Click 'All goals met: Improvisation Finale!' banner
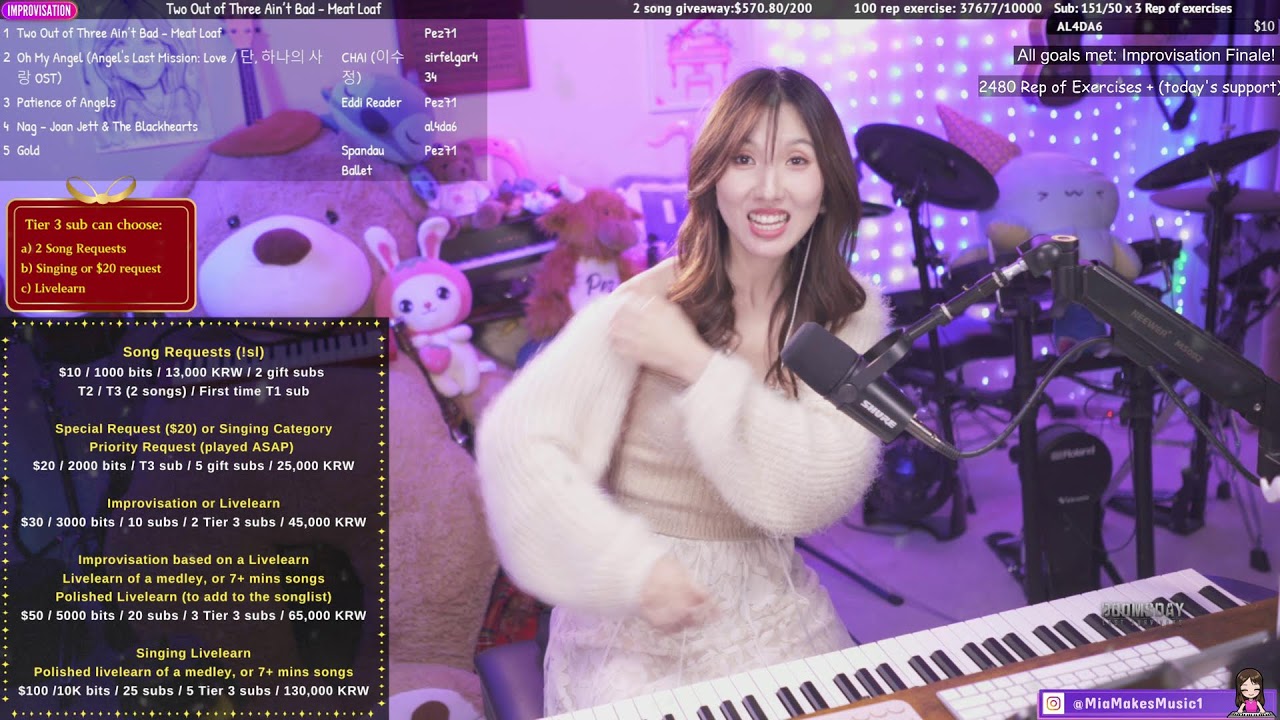 (1146, 56)
